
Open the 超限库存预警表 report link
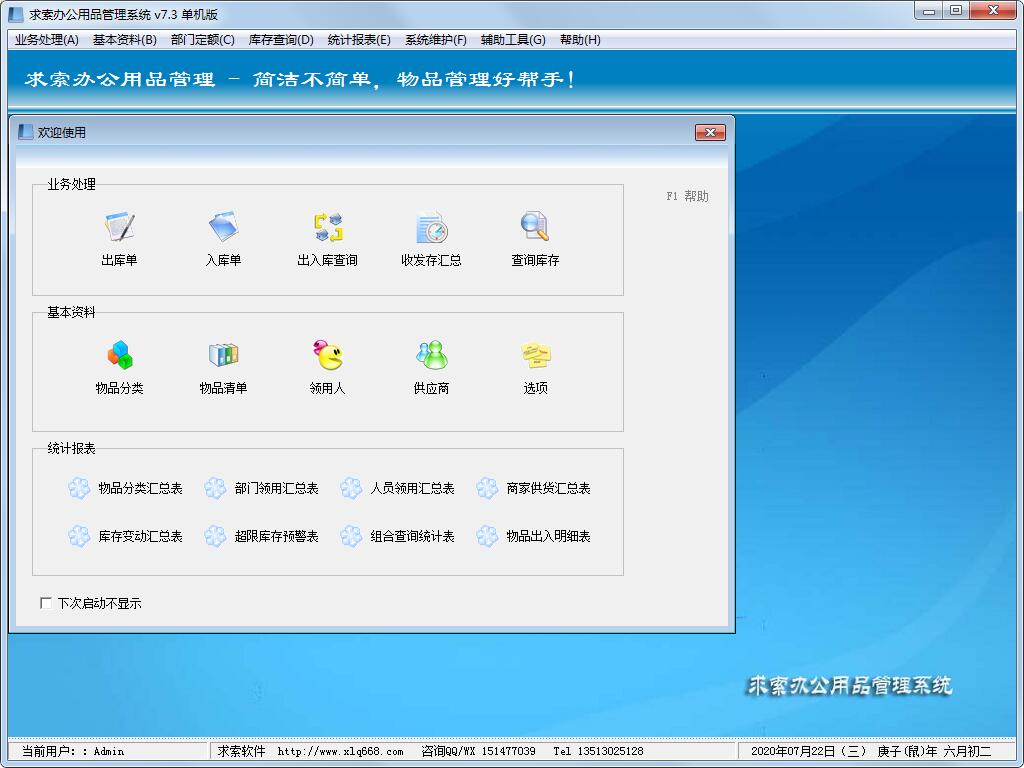tap(276, 536)
